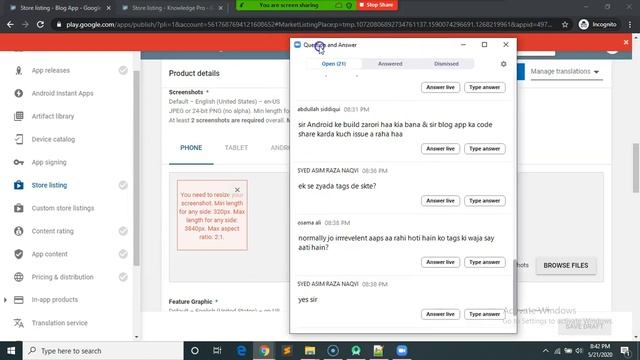Image resolution: width=640 pixels, height=360 pixels.
Task: Open Cortana circle in taskbar
Action: coord(195,351)
